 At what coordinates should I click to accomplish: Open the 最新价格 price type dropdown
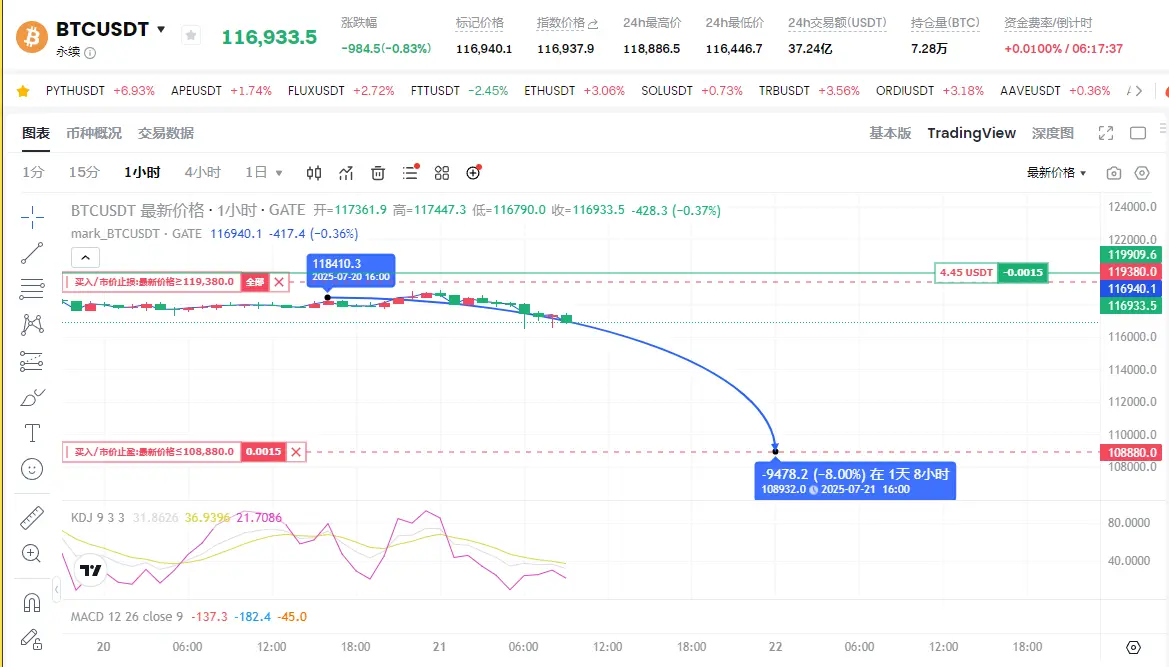click(1056, 173)
